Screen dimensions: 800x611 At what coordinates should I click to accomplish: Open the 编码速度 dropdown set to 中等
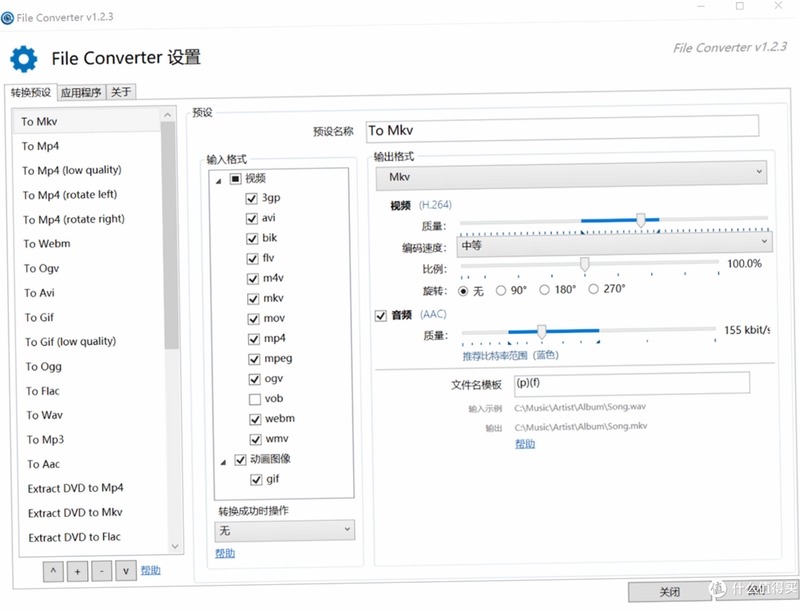tap(614, 244)
